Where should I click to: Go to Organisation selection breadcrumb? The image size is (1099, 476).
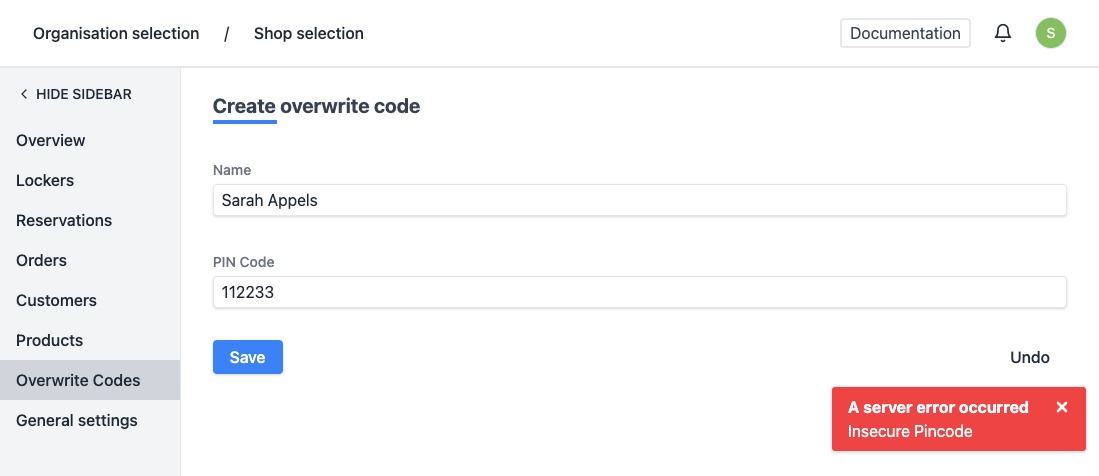pos(116,33)
